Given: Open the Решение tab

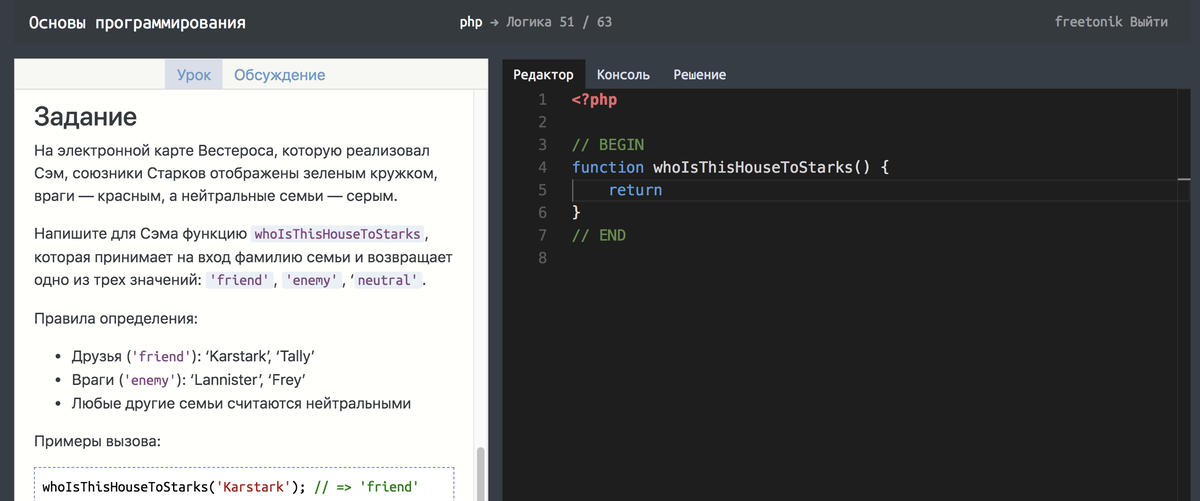Looking at the screenshot, I should pyautogui.click(x=699, y=75).
